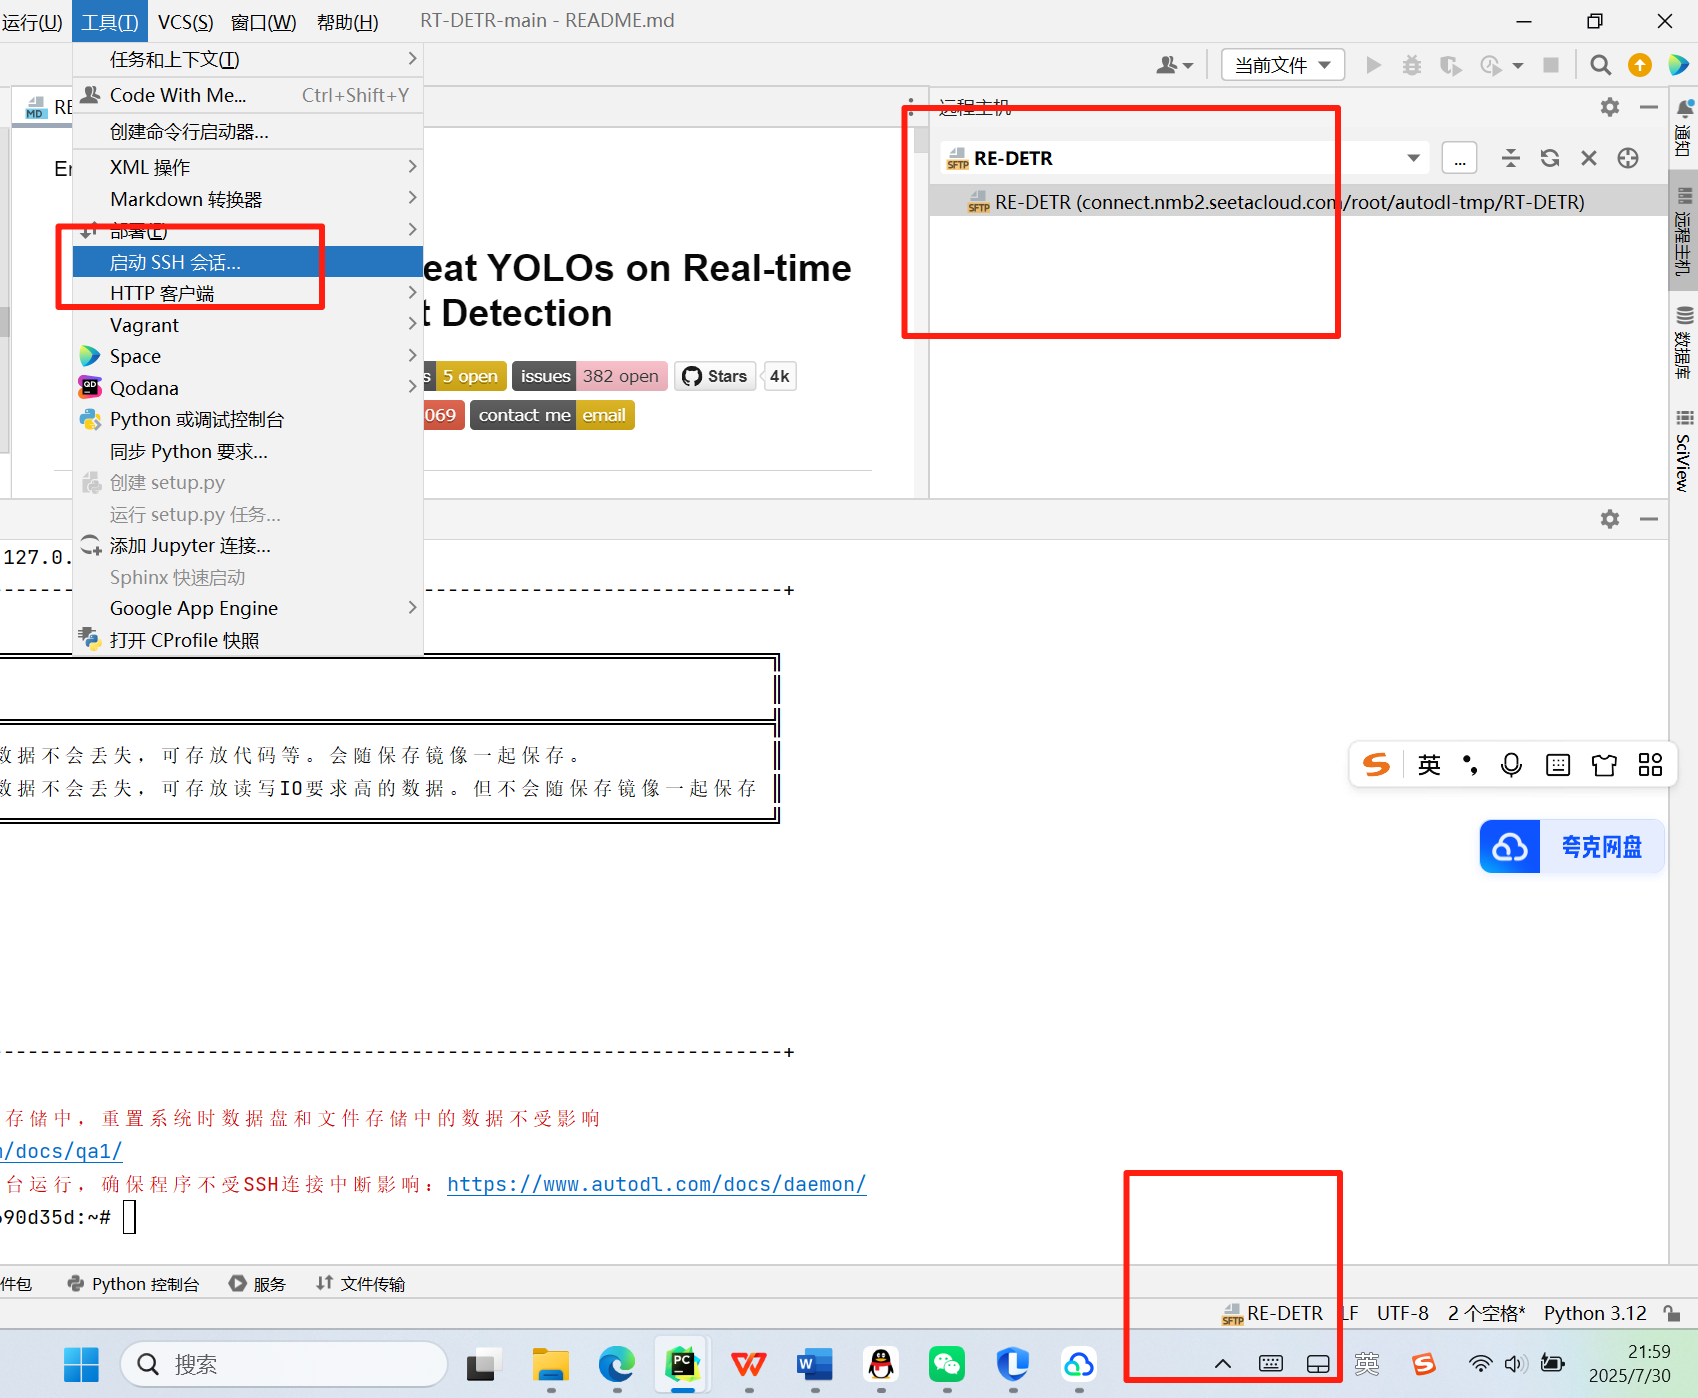Image resolution: width=1698 pixels, height=1398 pixels.
Task: Open search with the magnifier icon
Action: (1600, 64)
